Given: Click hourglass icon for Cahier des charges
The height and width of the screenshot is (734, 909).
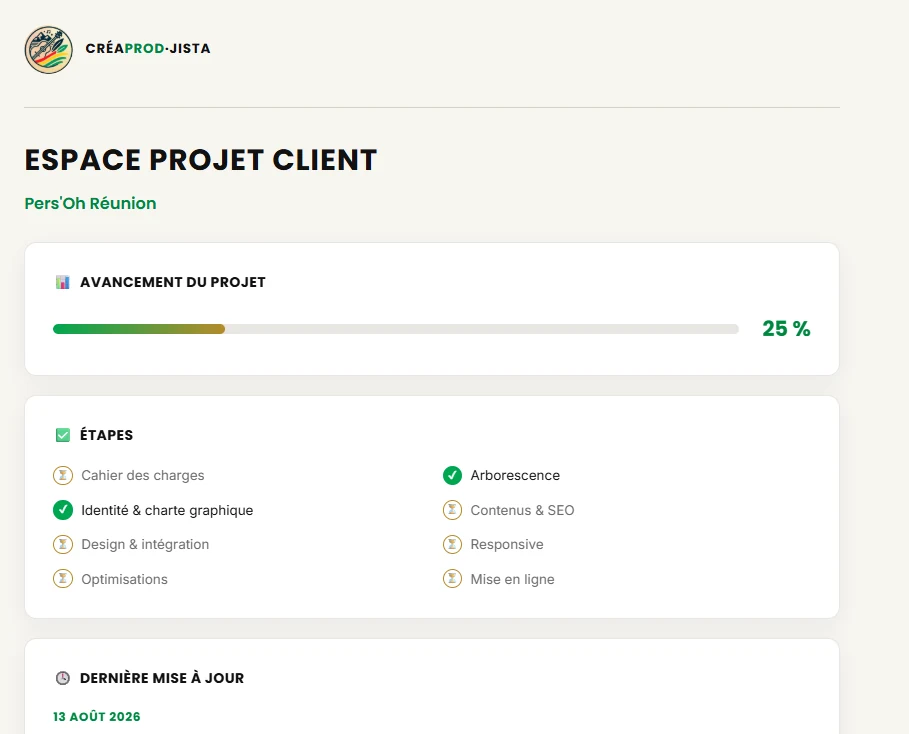Looking at the screenshot, I should point(63,475).
